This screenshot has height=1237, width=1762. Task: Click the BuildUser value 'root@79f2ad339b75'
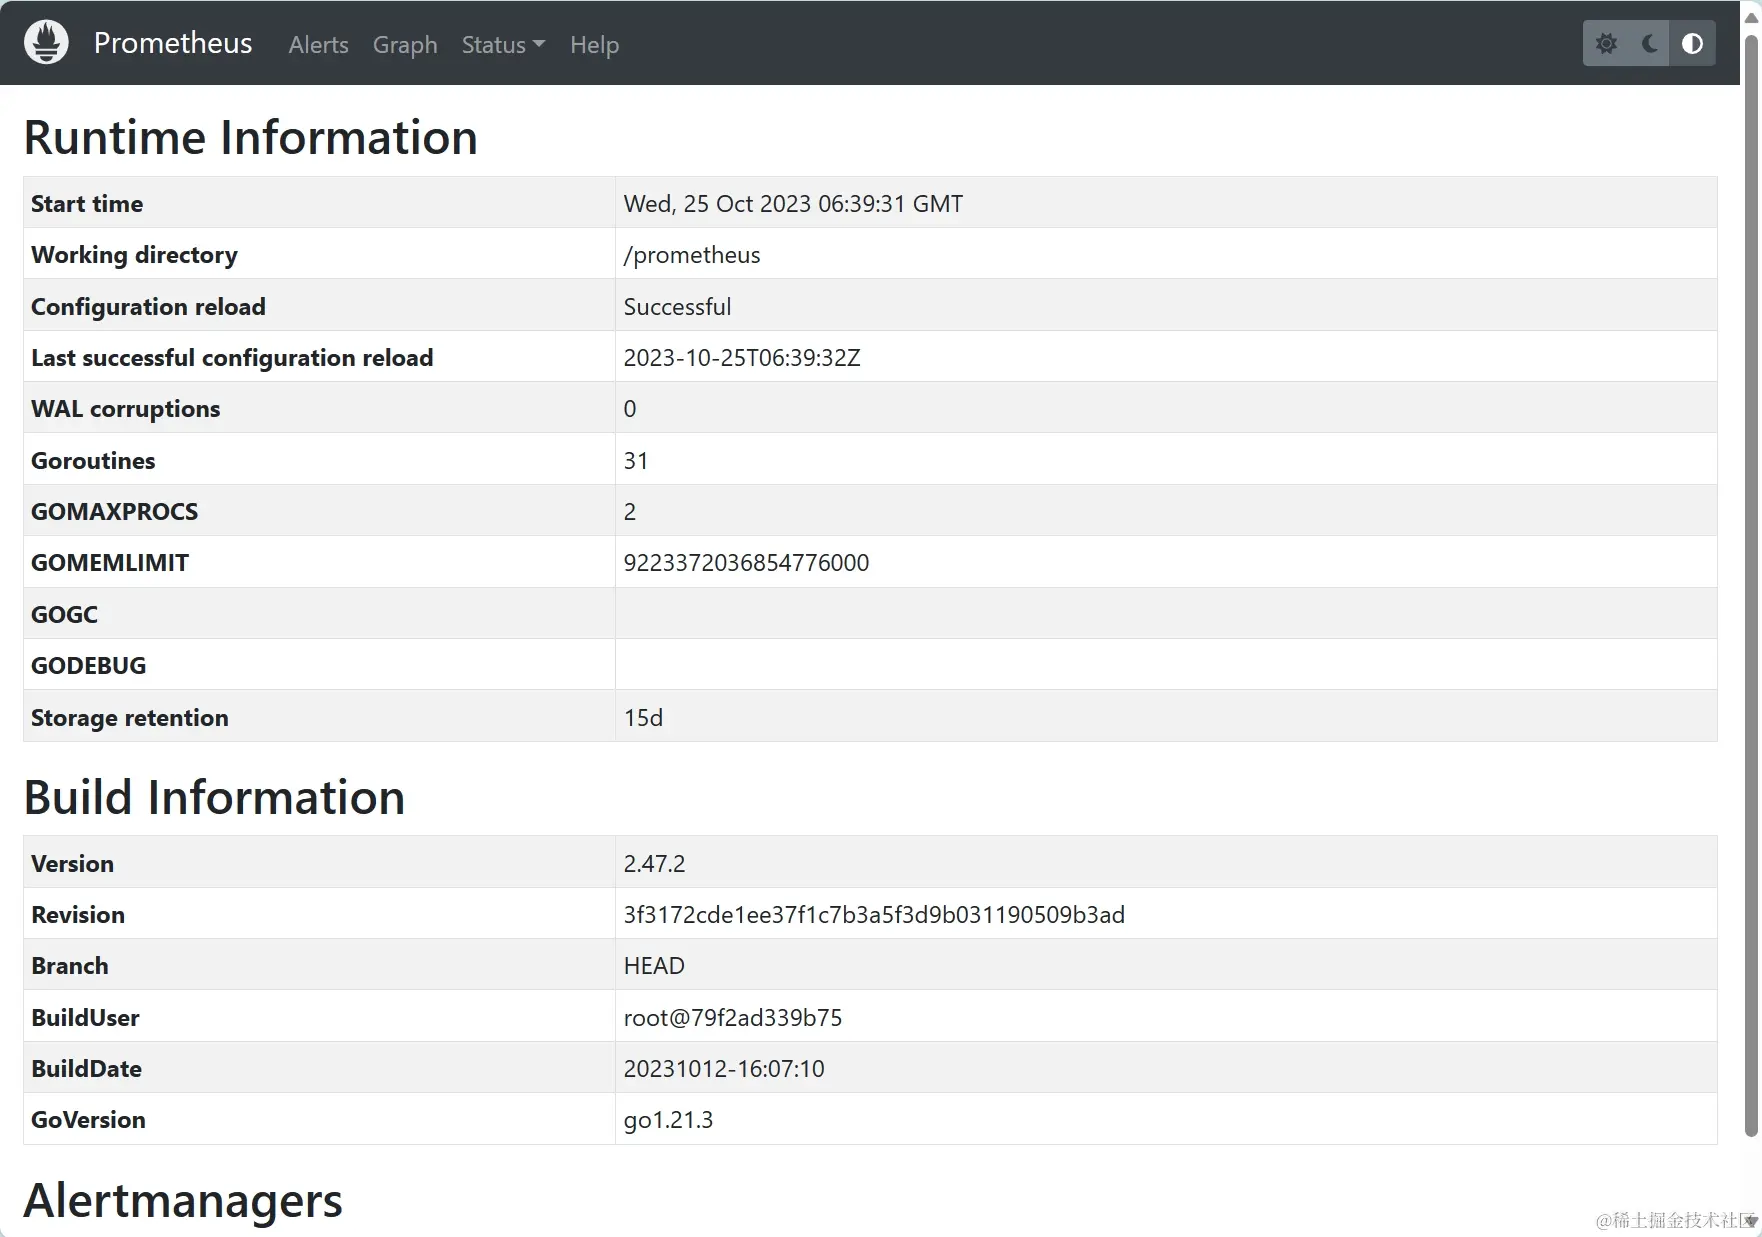[x=733, y=1018]
